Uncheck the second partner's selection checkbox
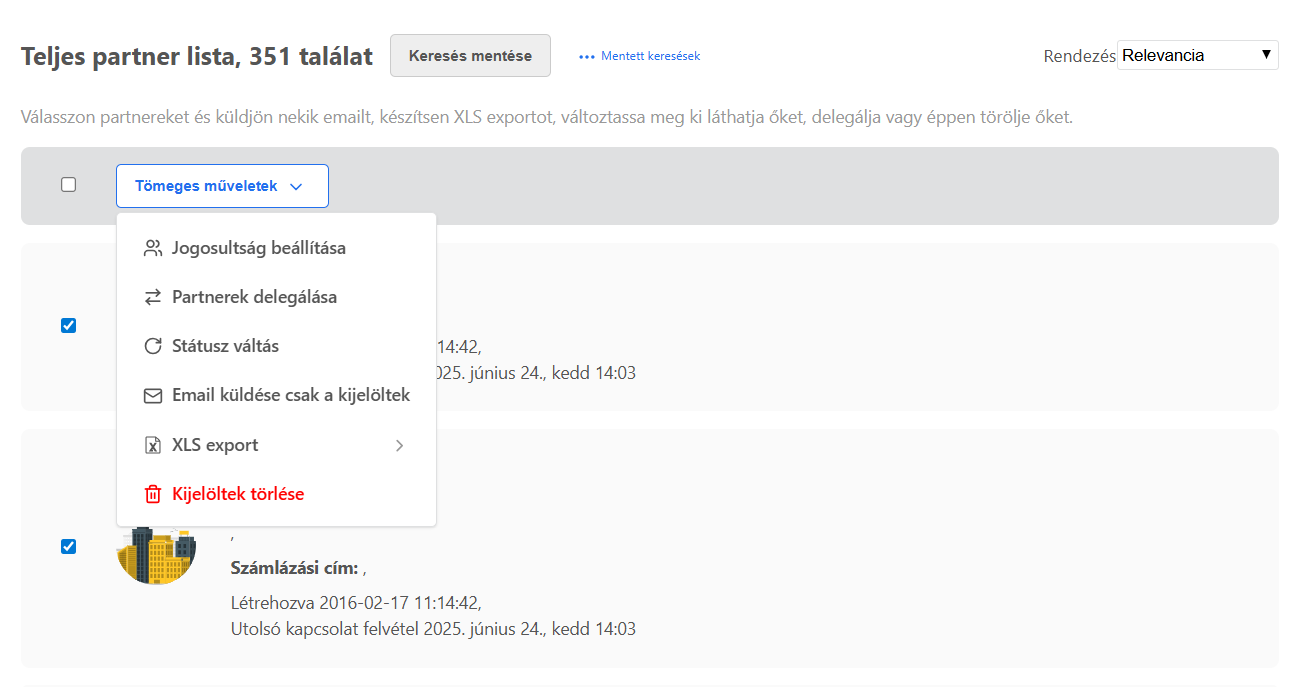The height and width of the screenshot is (687, 1300). 68,546
